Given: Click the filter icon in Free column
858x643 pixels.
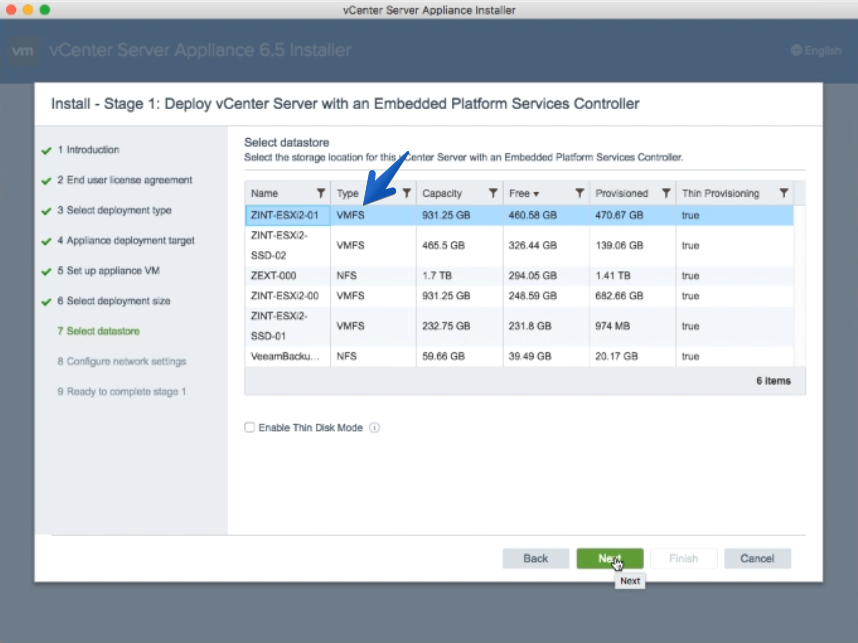Looking at the screenshot, I should coord(579,193).
